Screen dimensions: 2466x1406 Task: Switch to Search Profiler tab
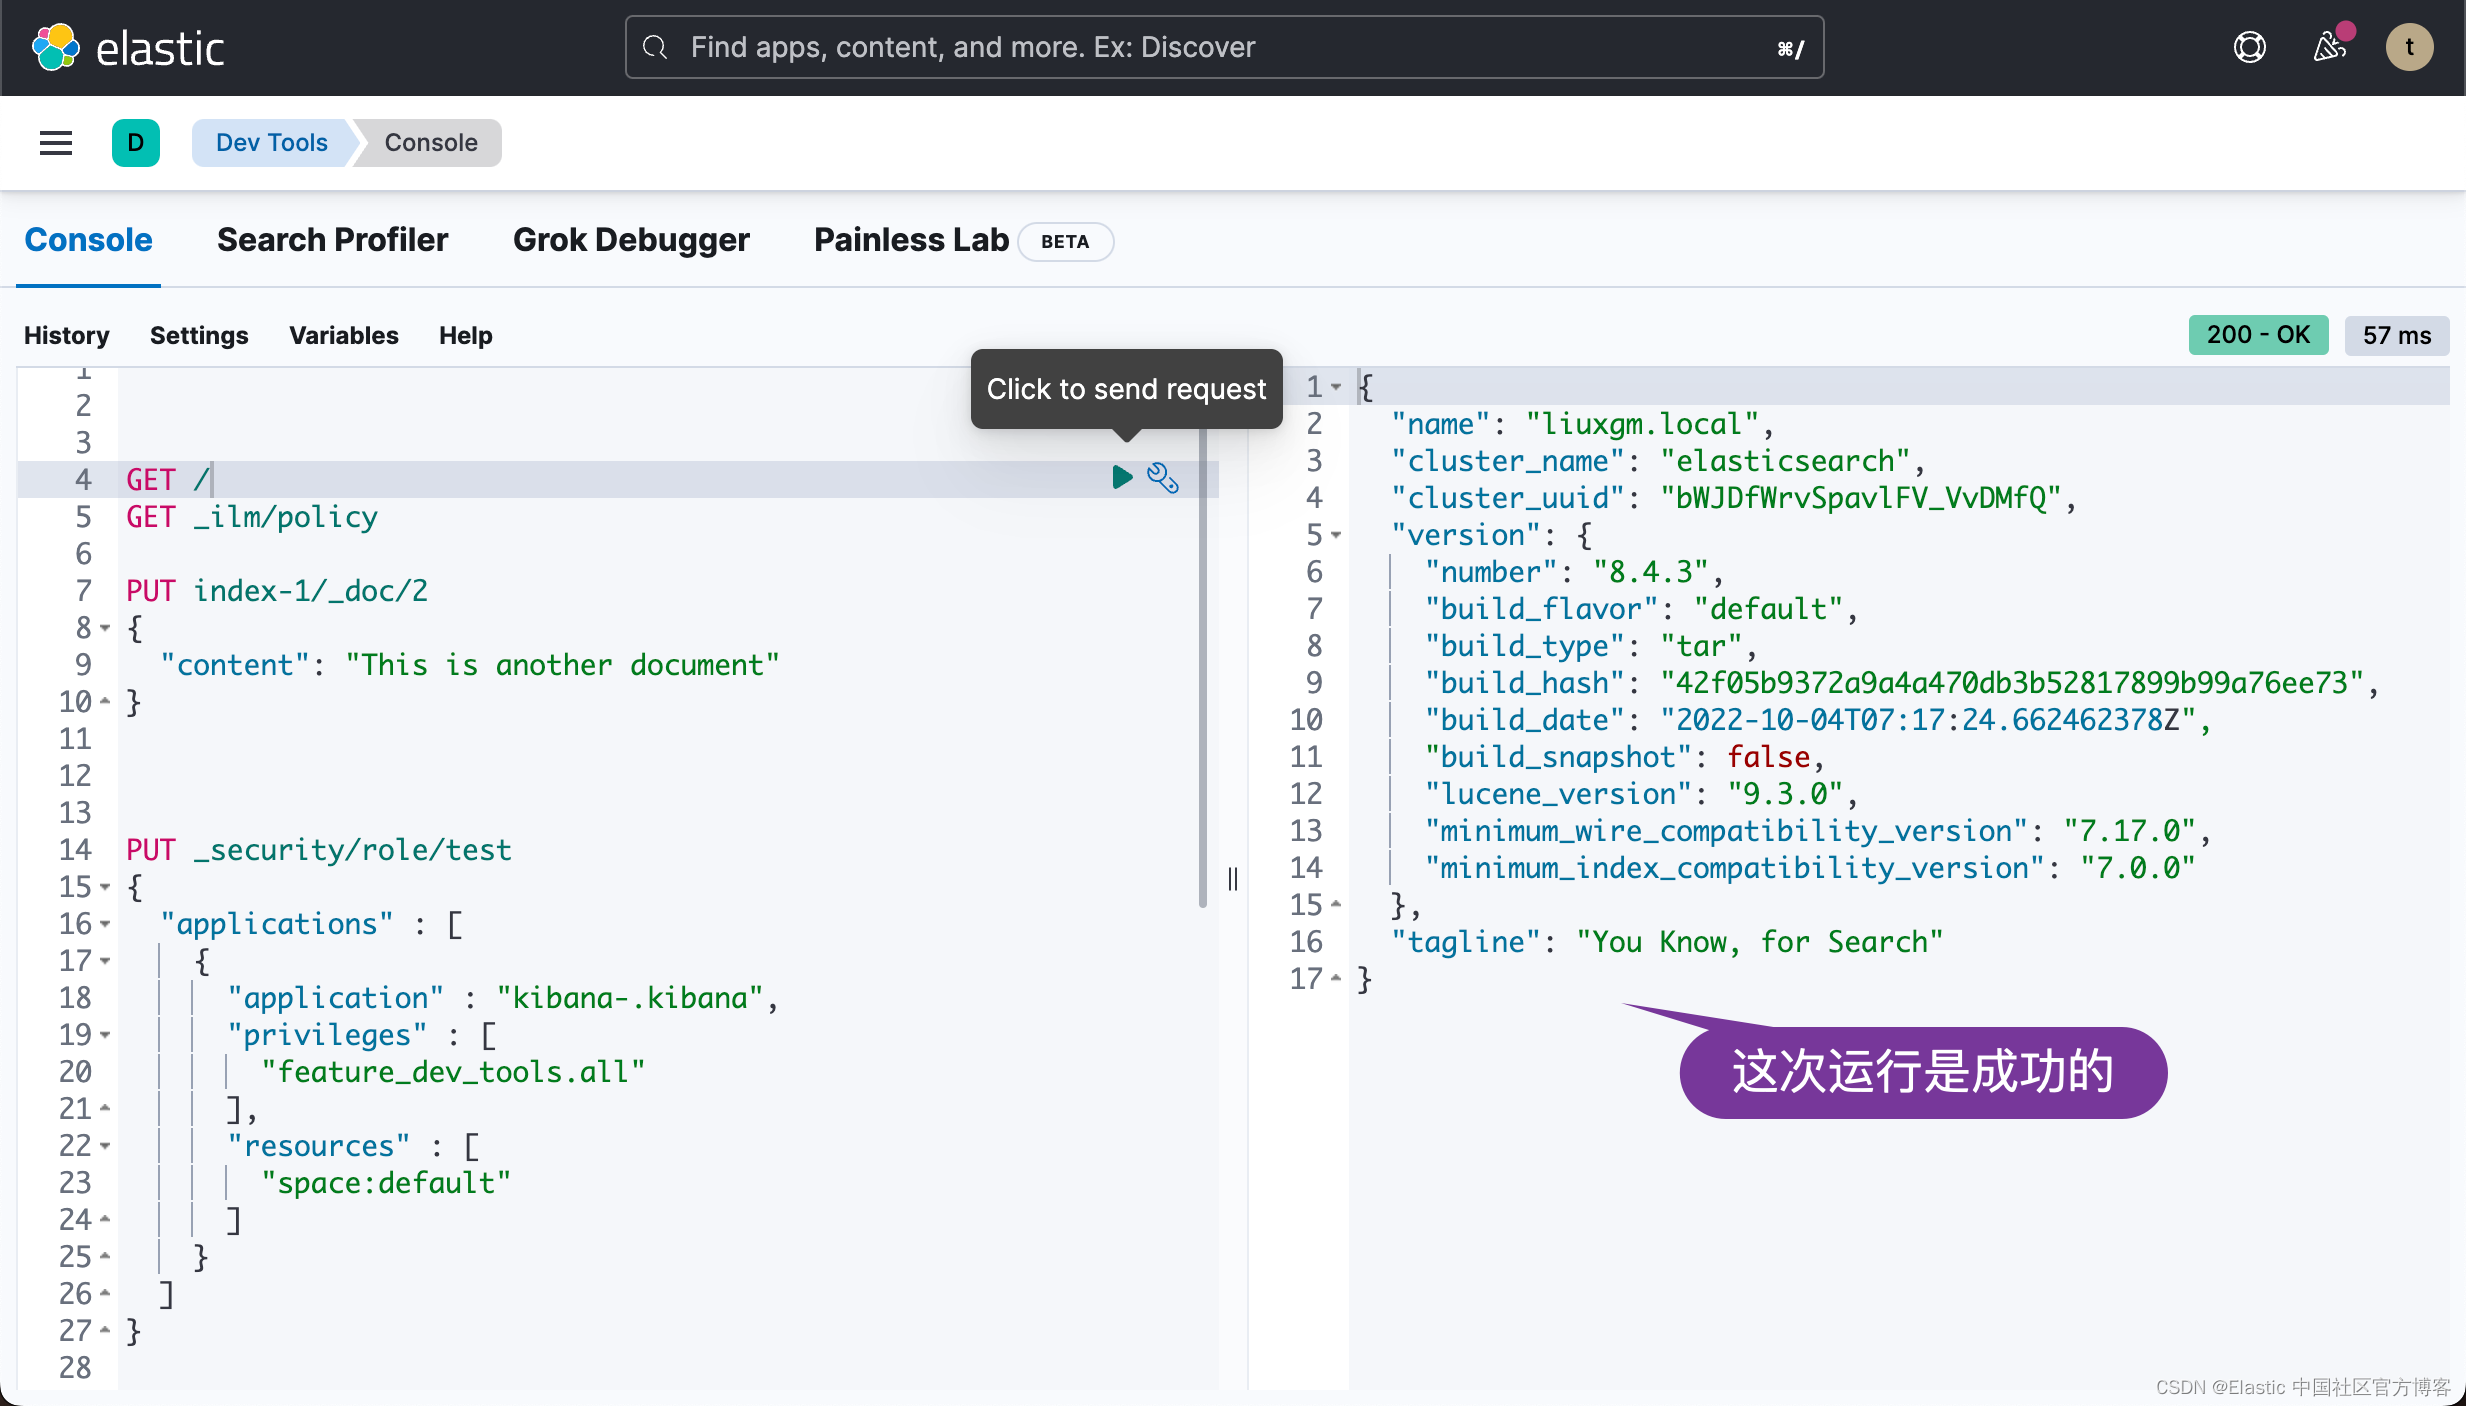pyautogui.click(x=332, y=240)
